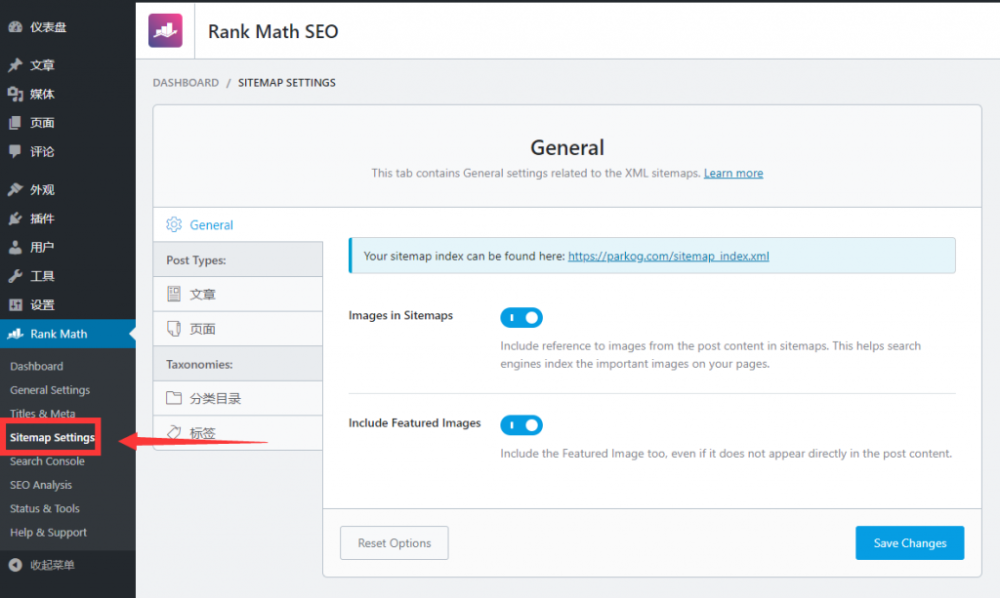
Task: Toggle Images in Sitemaps switch
Action: click(521, 318)
